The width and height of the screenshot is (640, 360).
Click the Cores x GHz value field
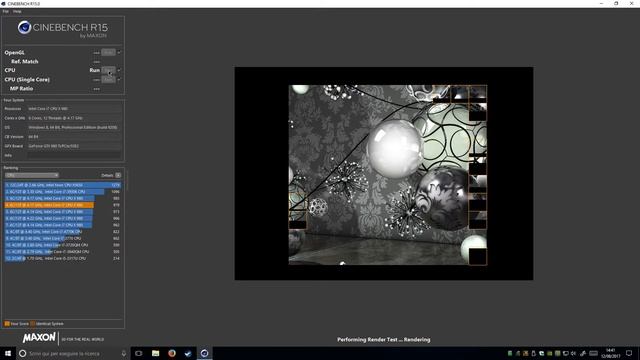point(74,118)
